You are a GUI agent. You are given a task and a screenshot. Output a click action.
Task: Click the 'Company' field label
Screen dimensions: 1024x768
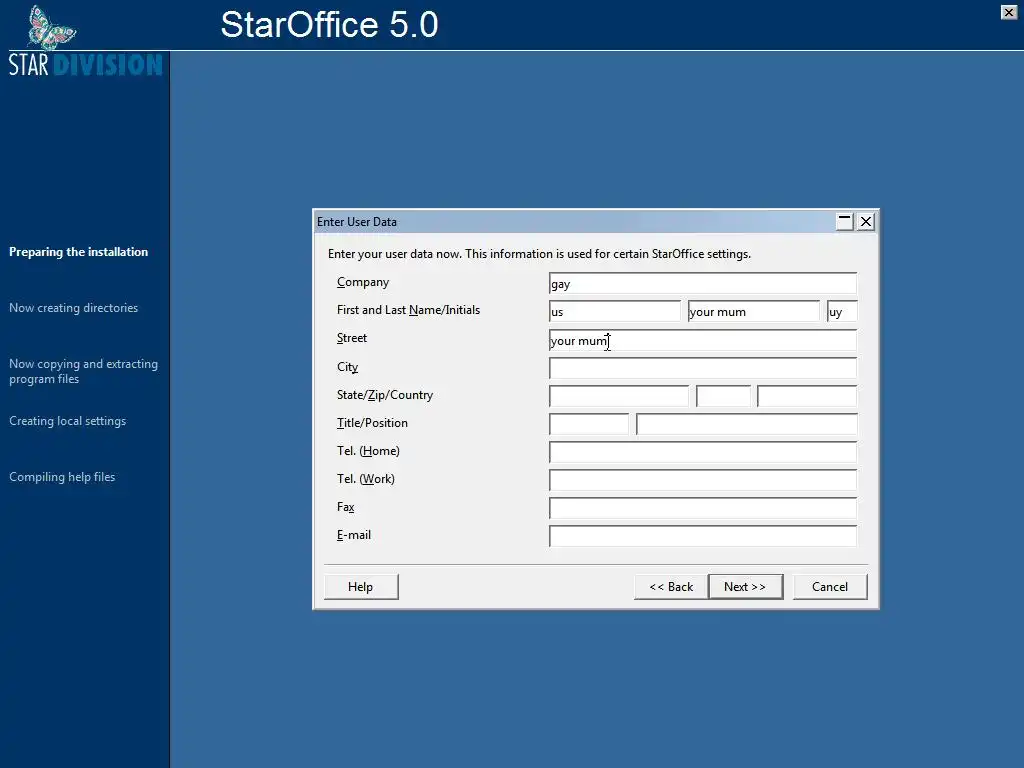point(363,282)
